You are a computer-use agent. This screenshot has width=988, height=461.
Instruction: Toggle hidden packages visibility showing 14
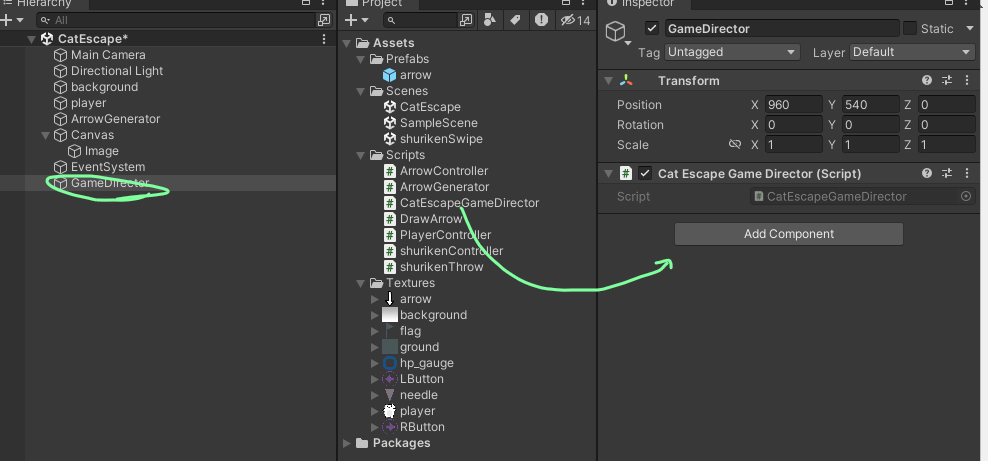click(x=575, y=21)
